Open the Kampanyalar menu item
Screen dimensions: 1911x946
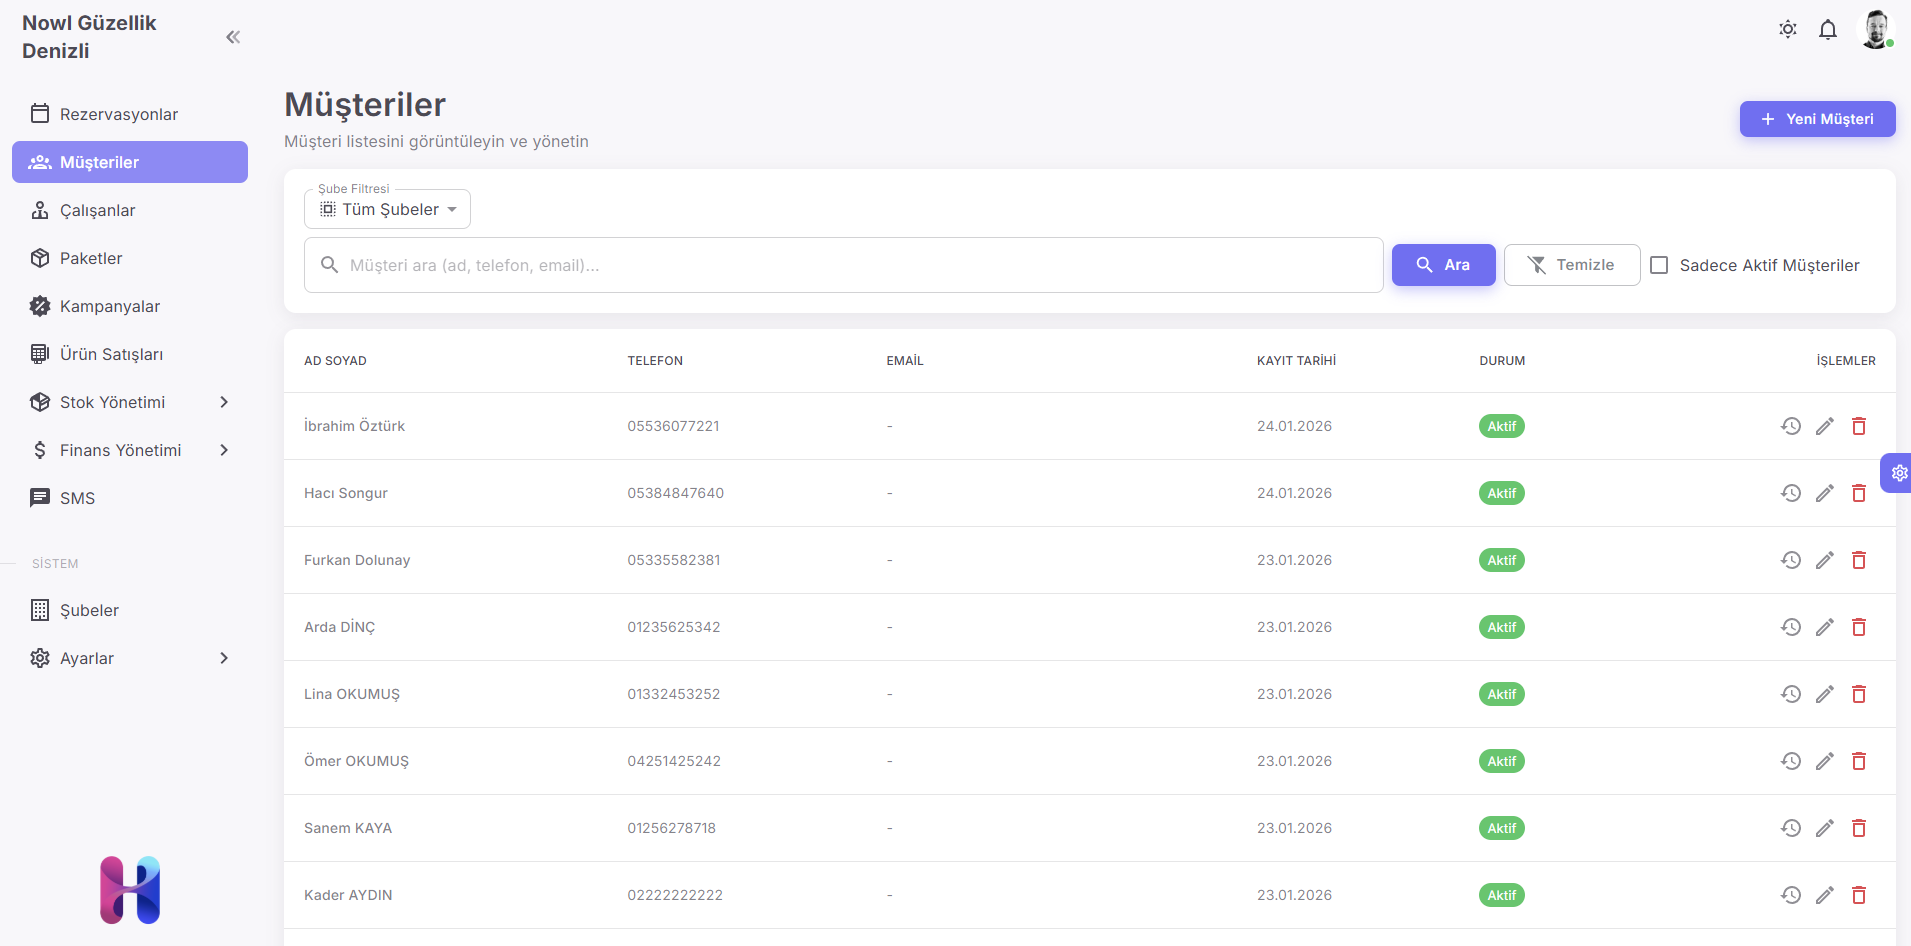[110, 306]
